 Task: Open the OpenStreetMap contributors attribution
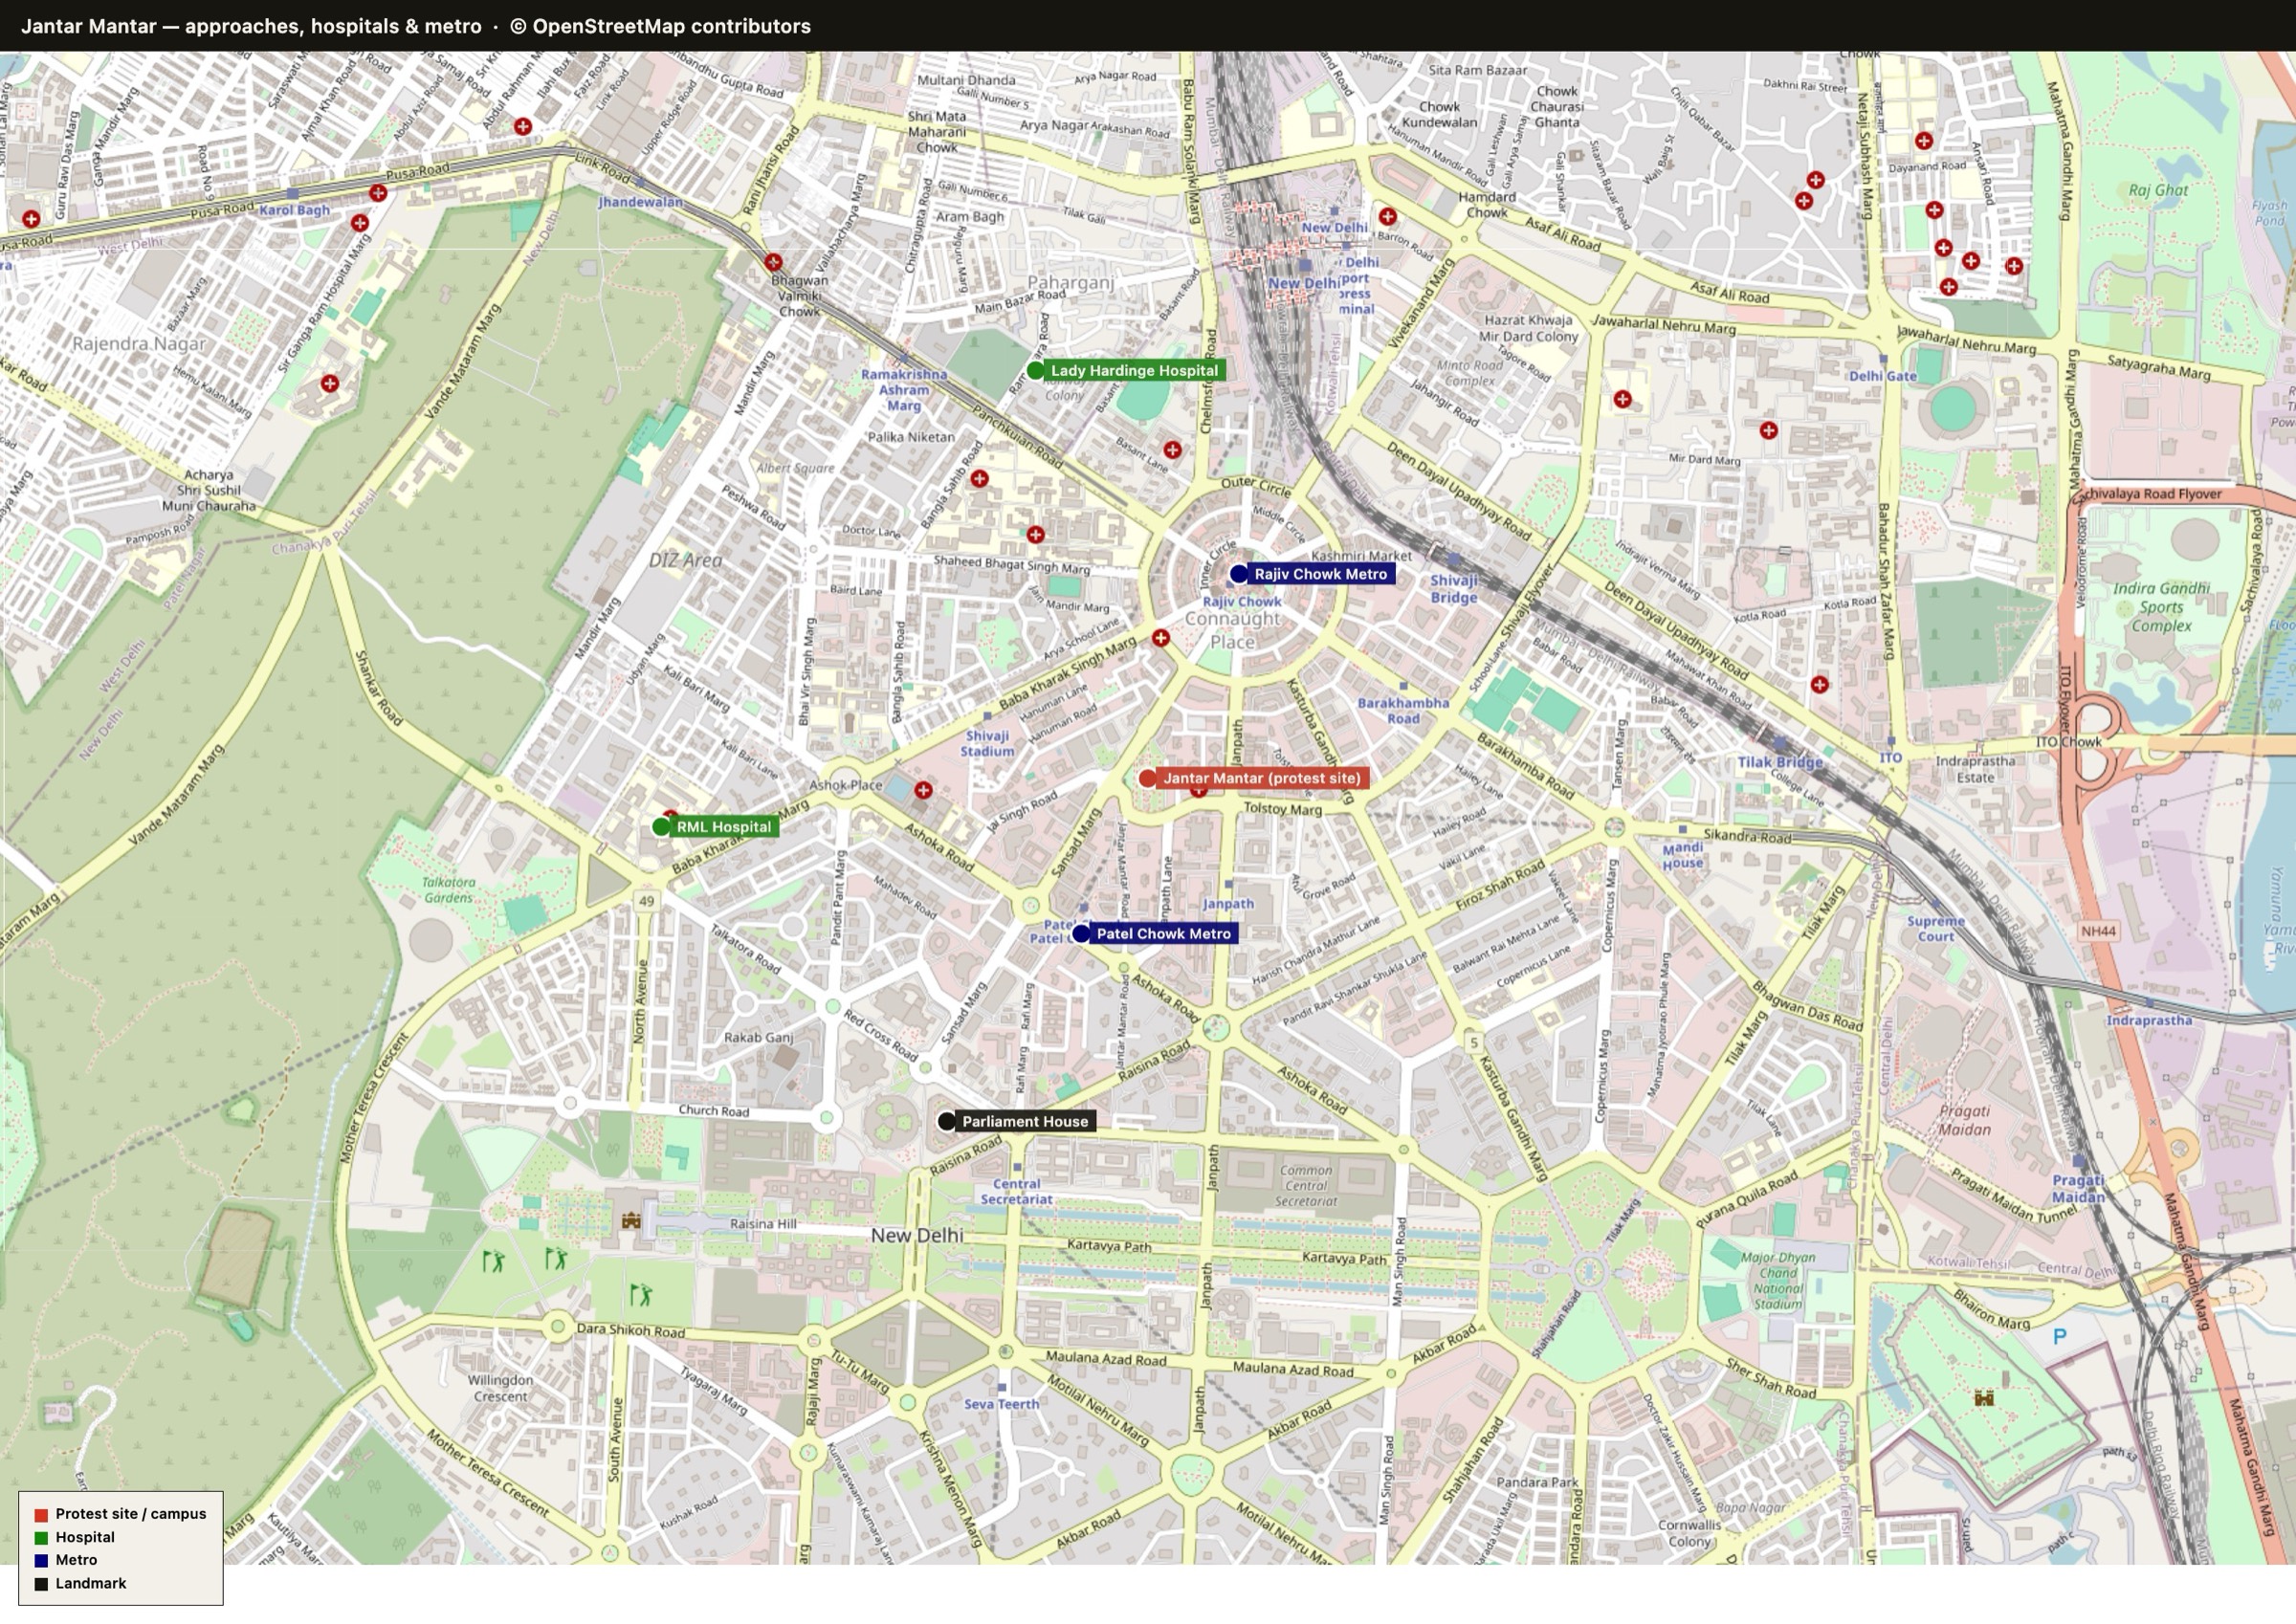[x=660, y=27]
